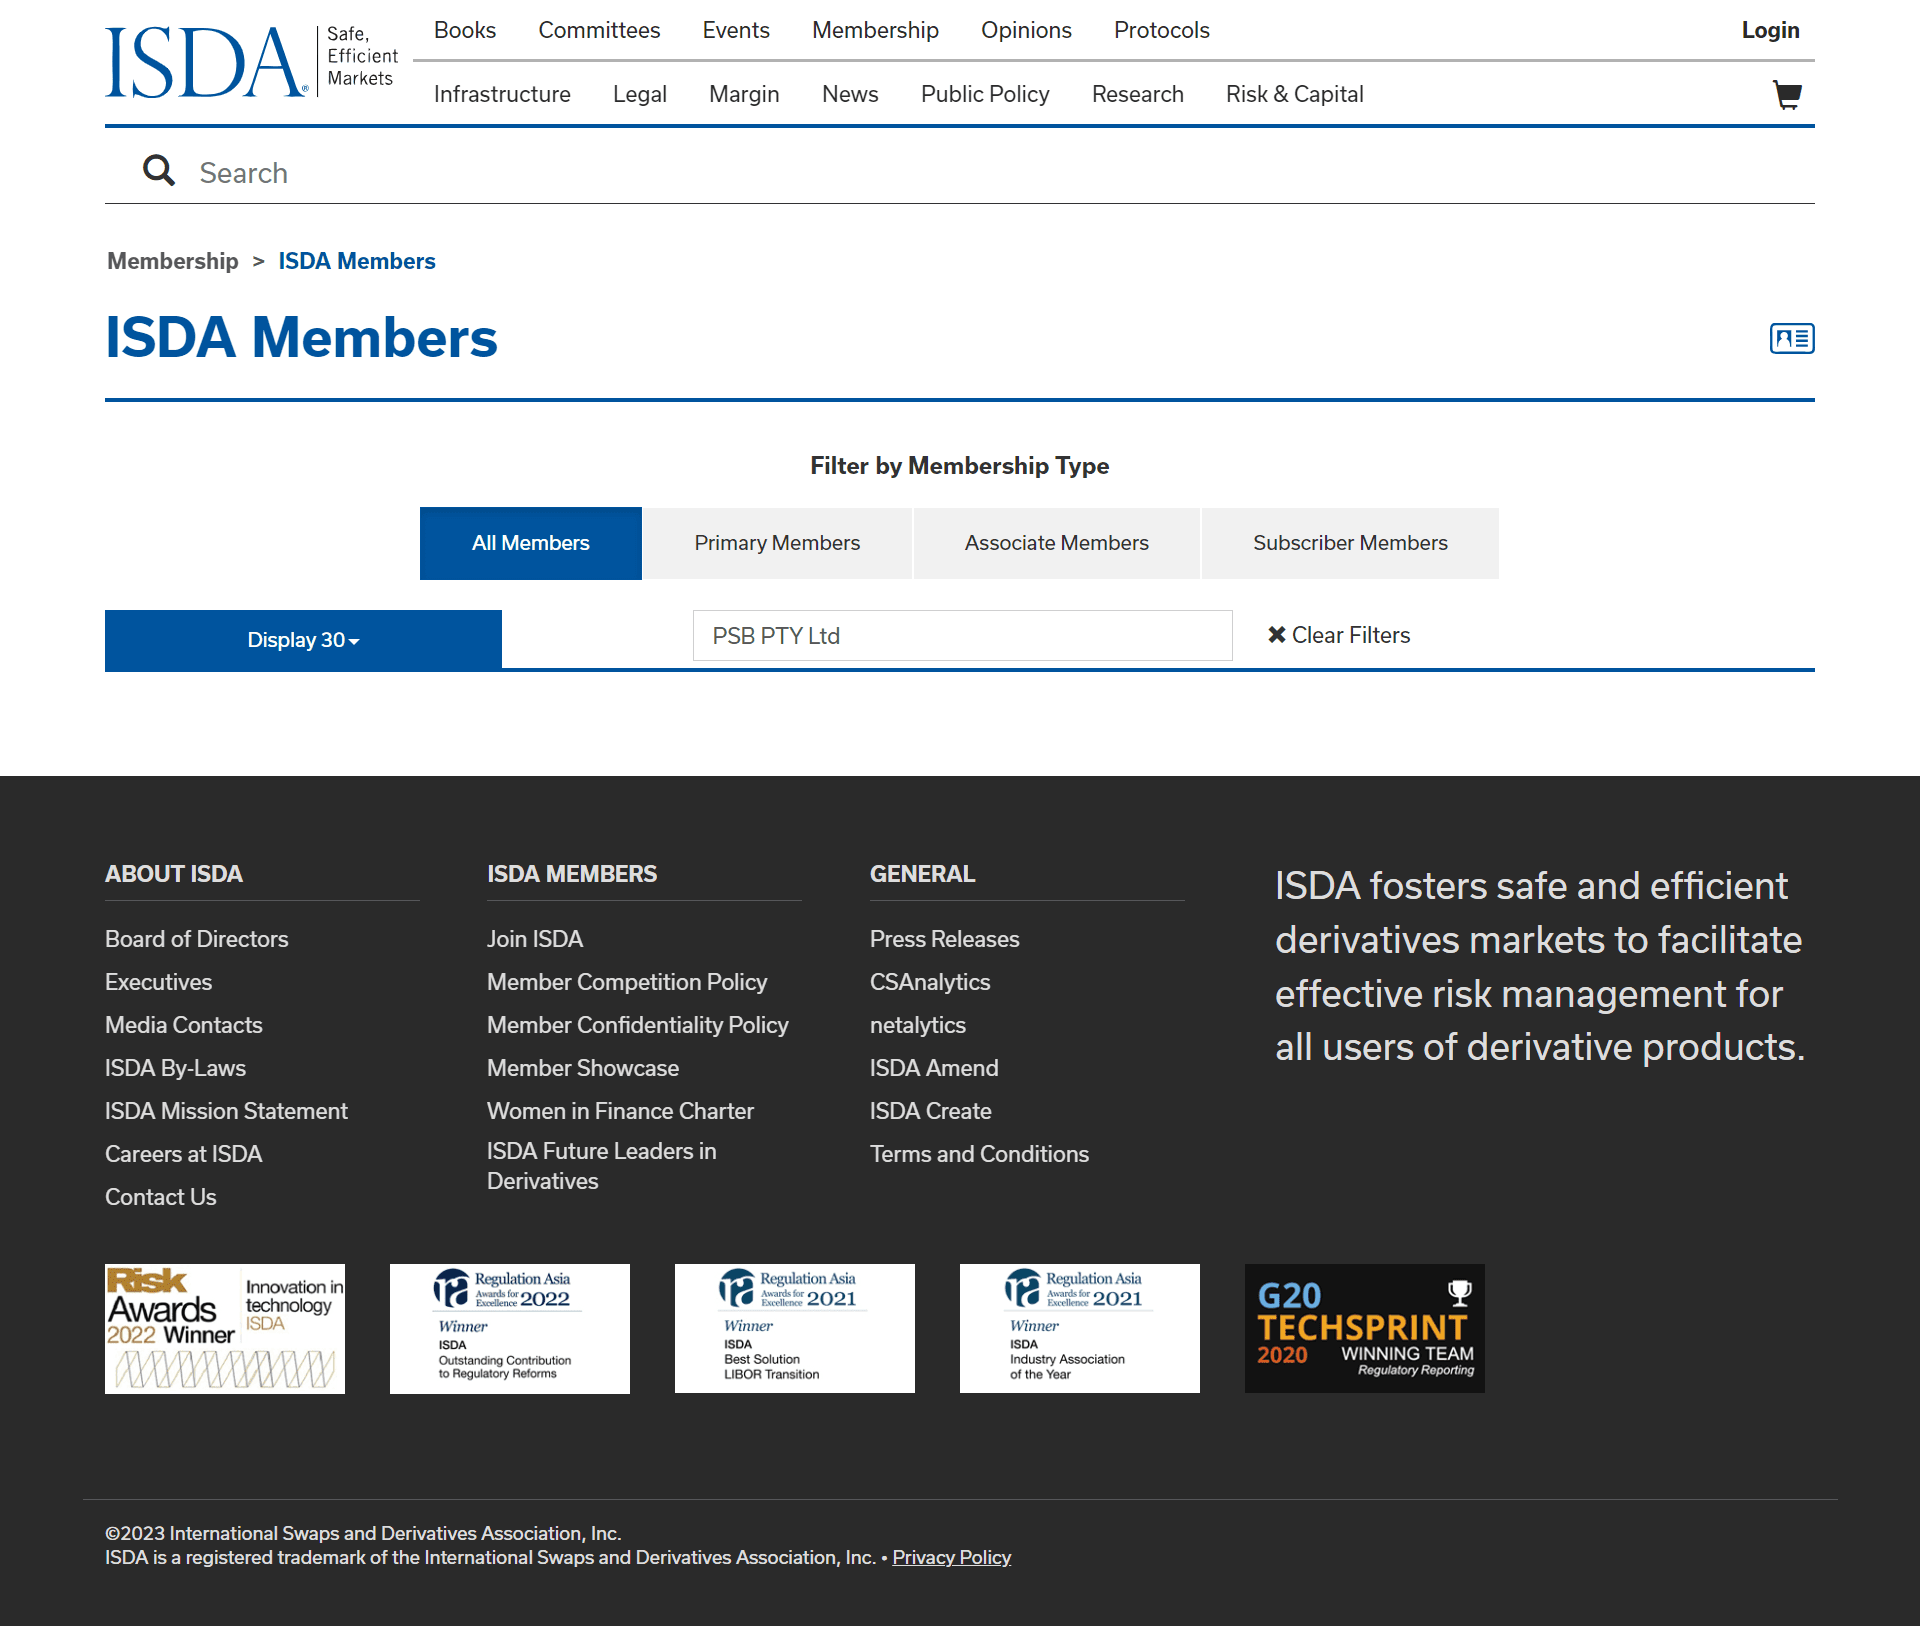
Task: Switch to member card view icon
Action: (1792, 339)
